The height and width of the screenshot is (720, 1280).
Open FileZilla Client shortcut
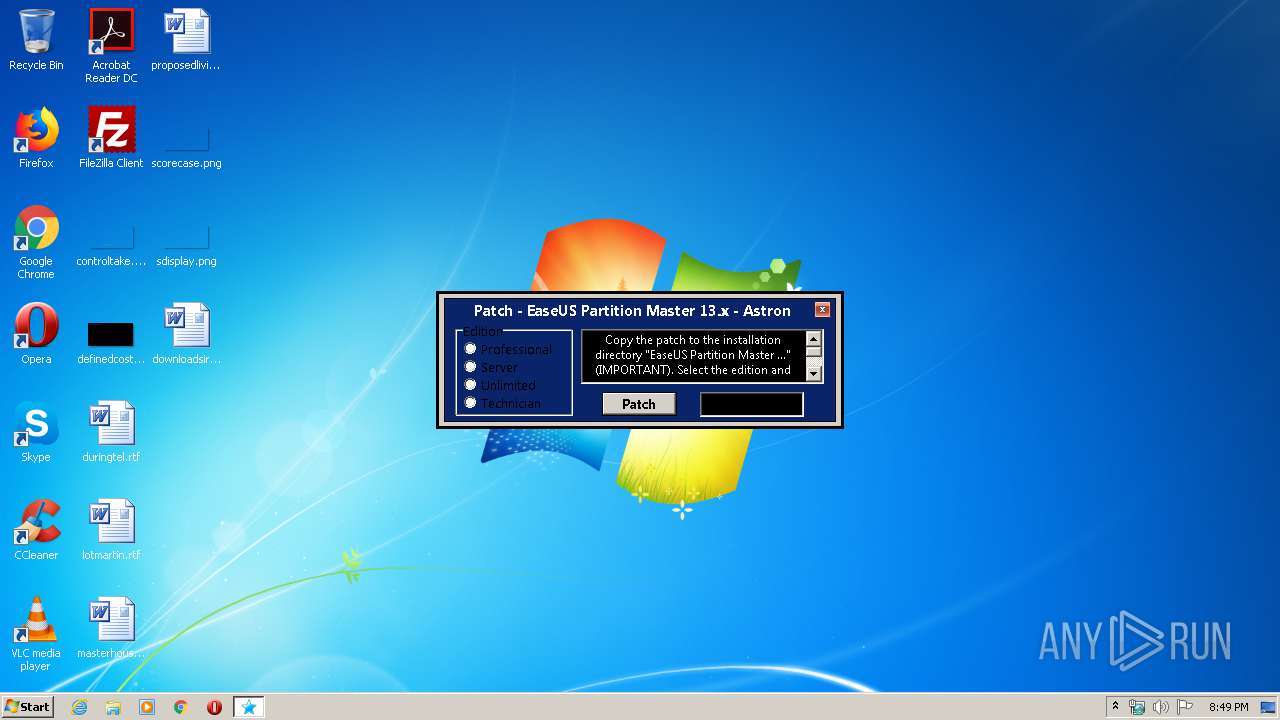pyautogui.click(x=111, y=138)
